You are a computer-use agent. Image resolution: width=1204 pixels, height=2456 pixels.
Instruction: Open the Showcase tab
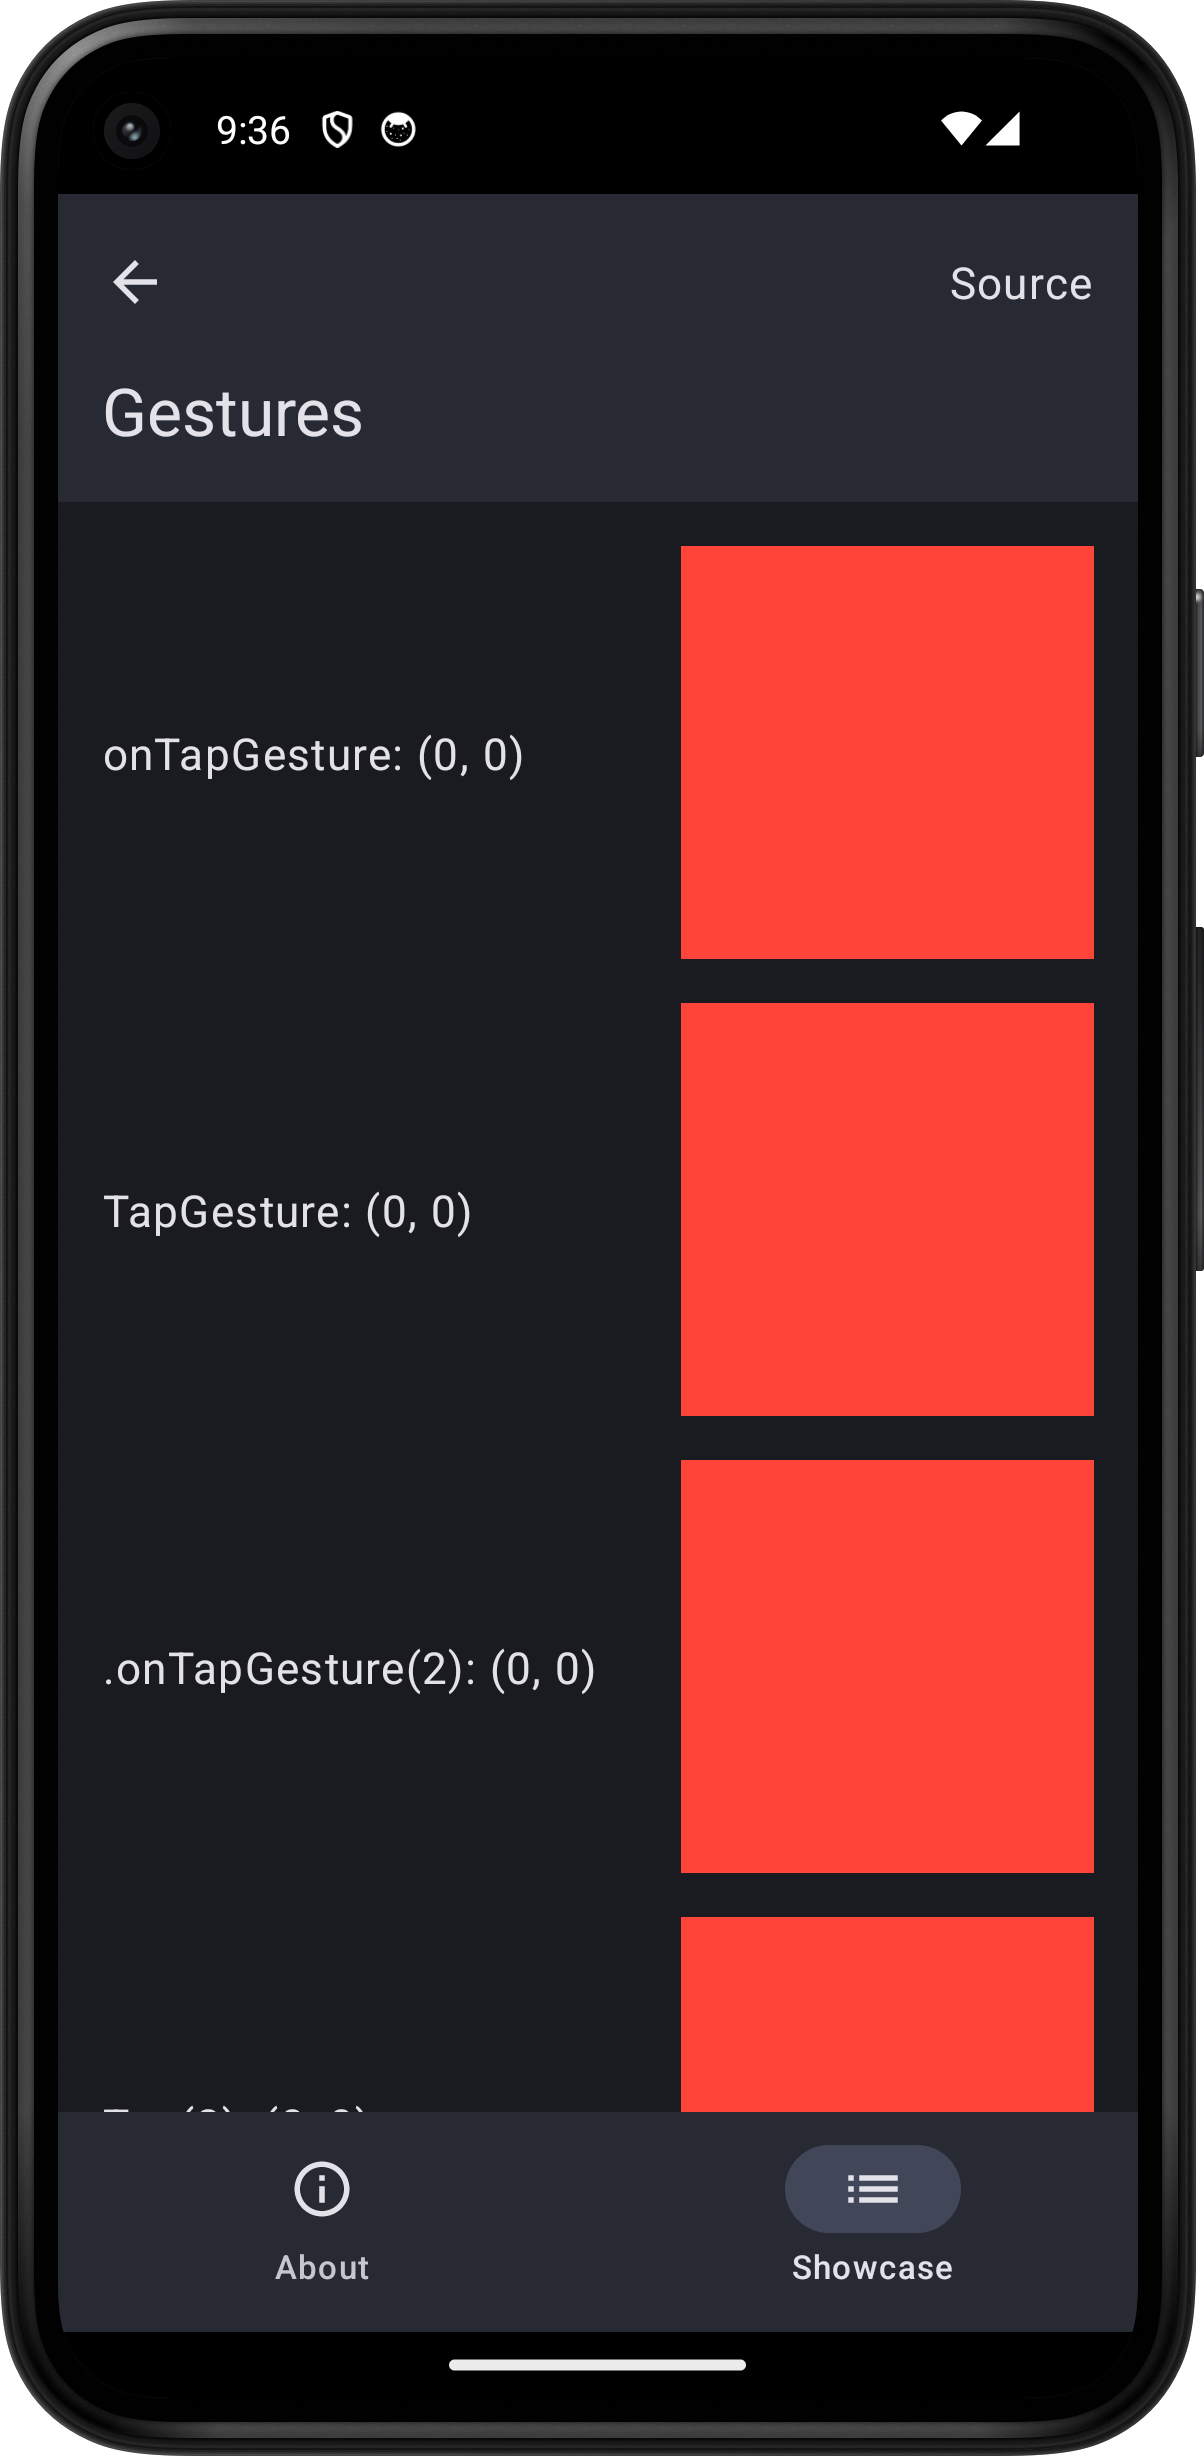(871, 2220)
